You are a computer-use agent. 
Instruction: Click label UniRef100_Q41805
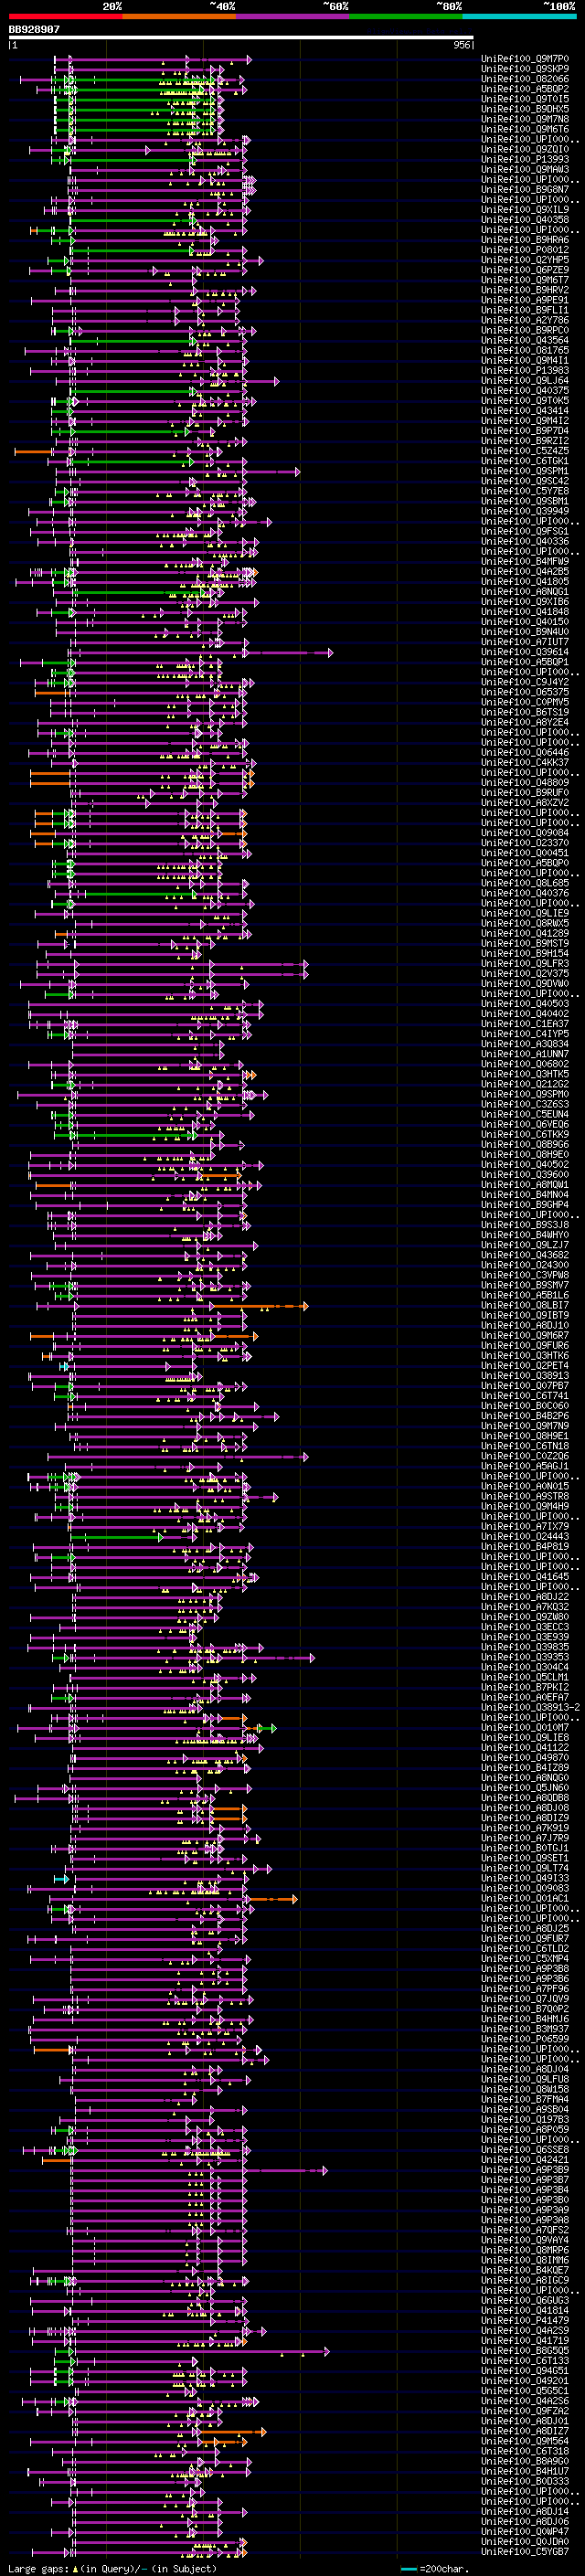pyautogui.click(x=525, y=581)
